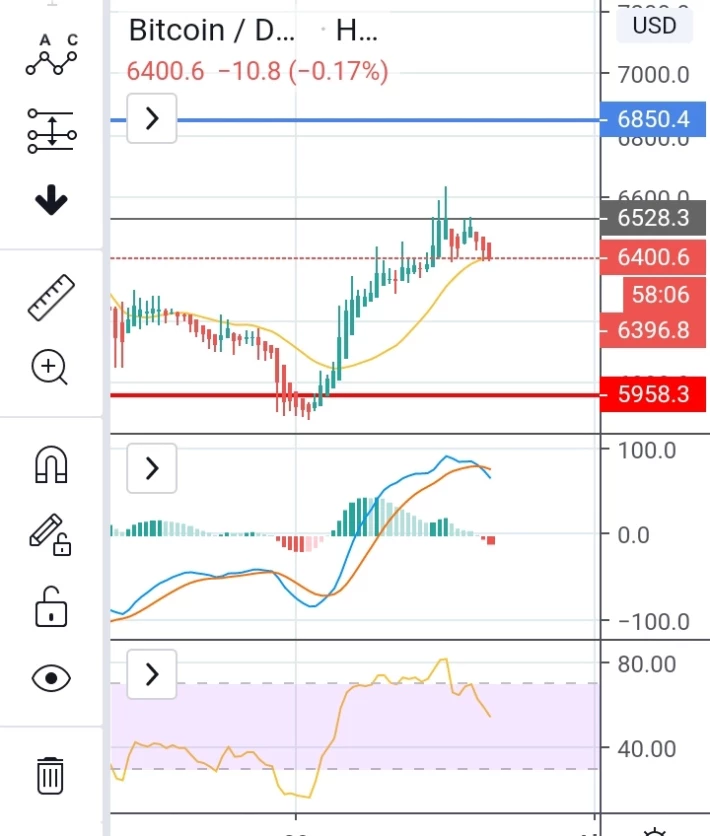
Task: Click the RSI 40.00 axis label
Action: pos(647,749)
